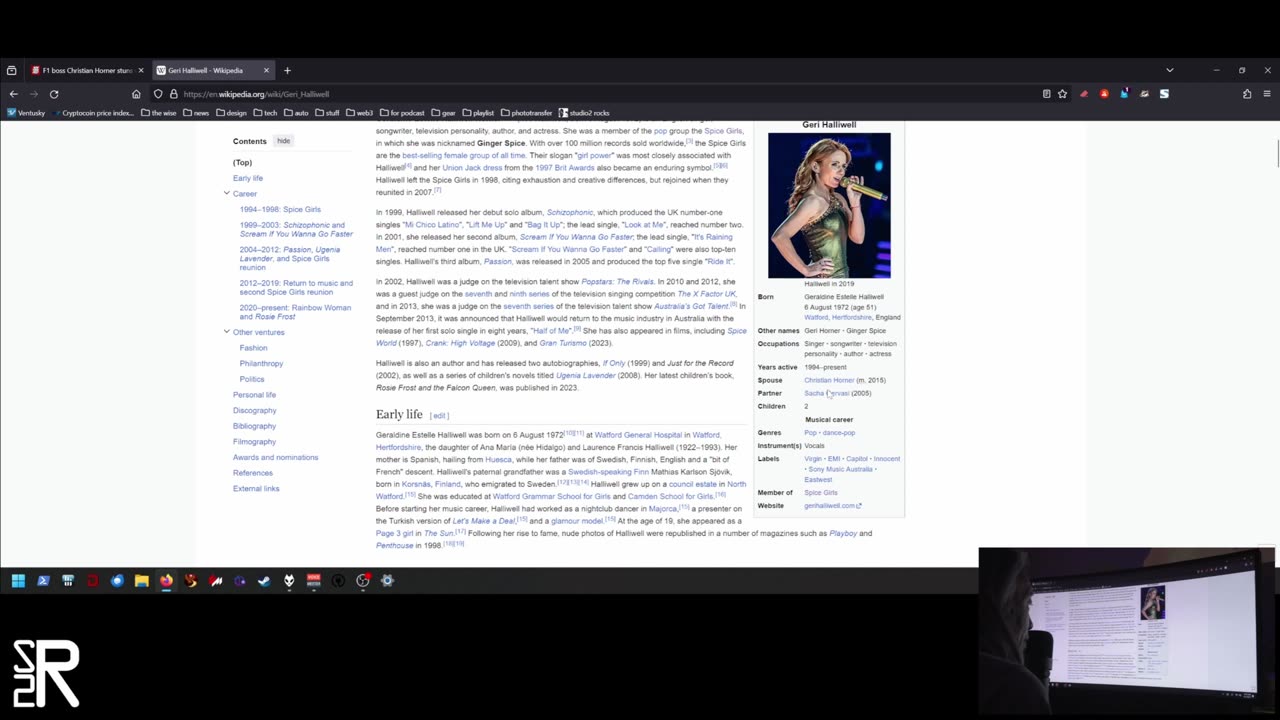This screenshot has height=720, width=1280.
Task: Enlarge Geri Halliwell infobox photo
Action: point(829,205)
